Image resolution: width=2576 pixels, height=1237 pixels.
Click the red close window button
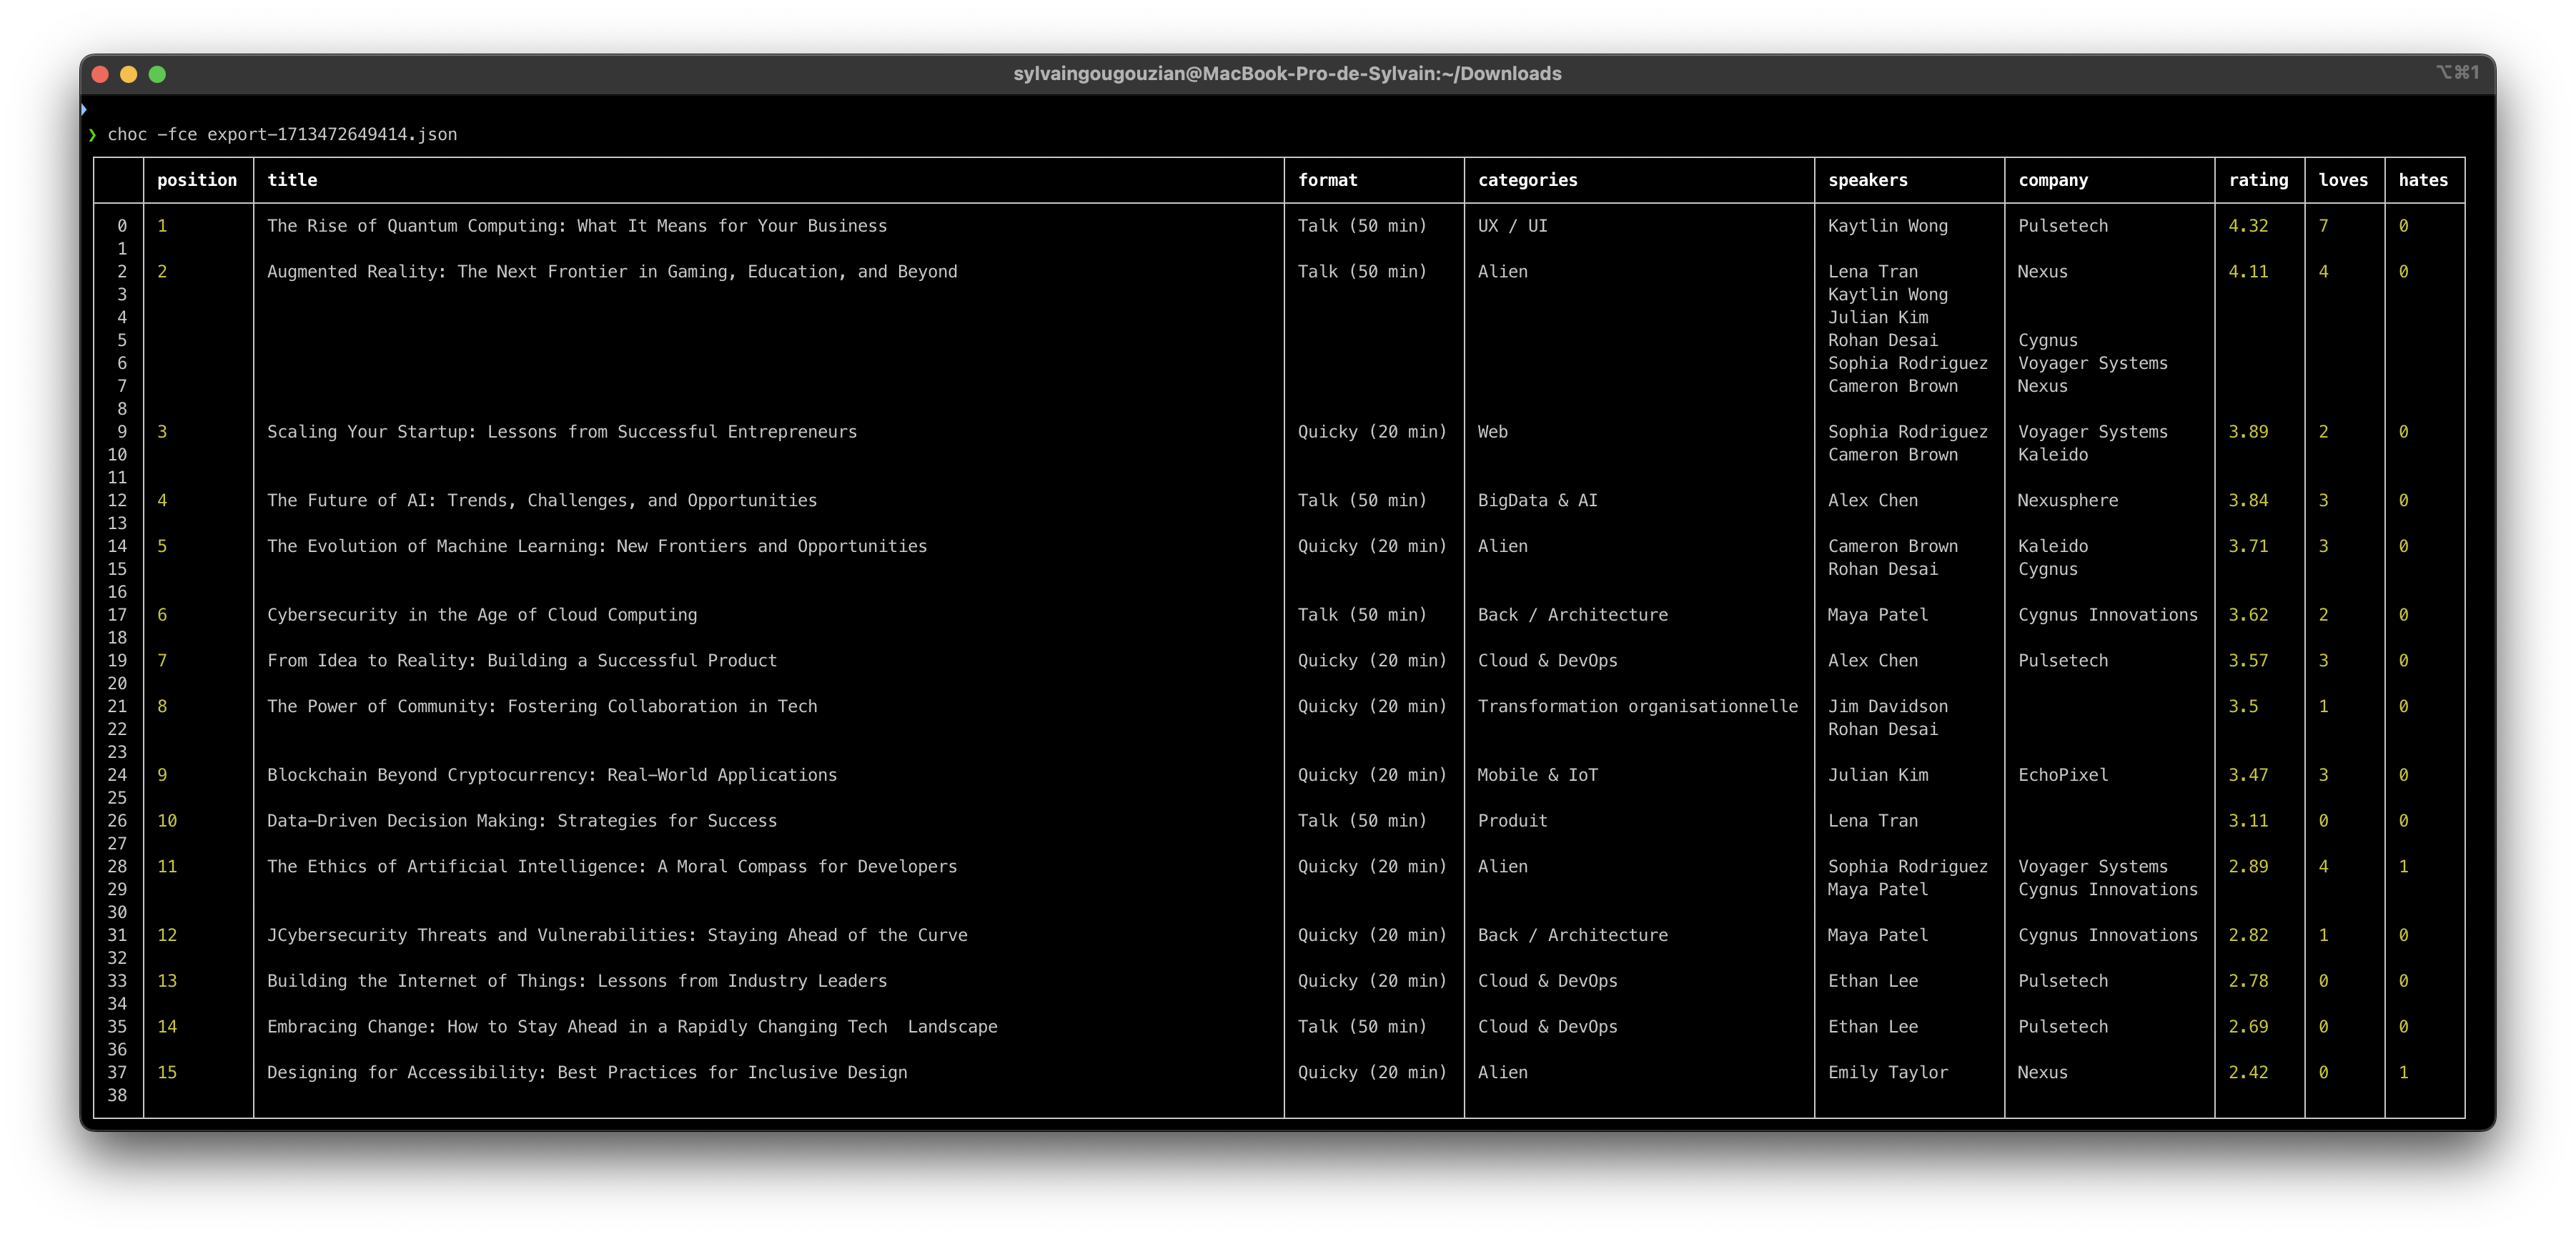(100, 74)
